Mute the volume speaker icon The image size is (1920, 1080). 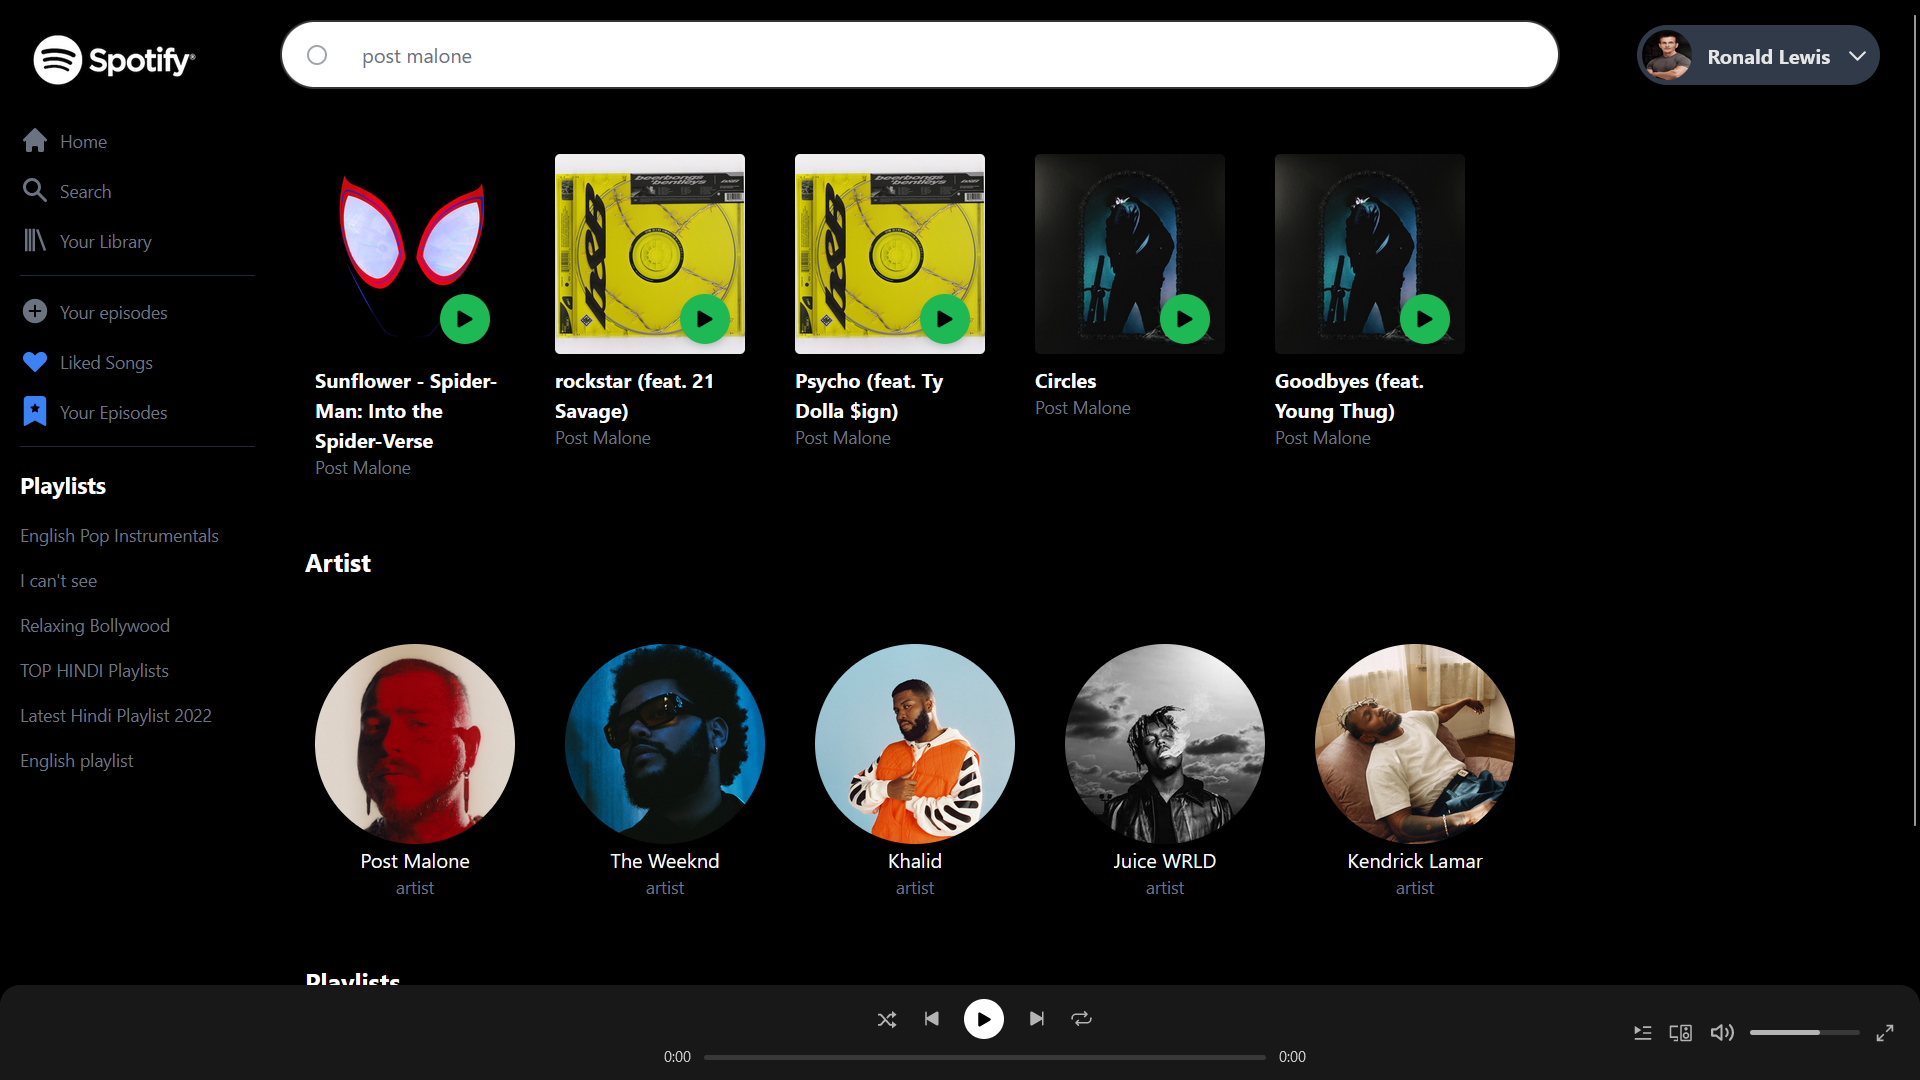[1722, 1033]
